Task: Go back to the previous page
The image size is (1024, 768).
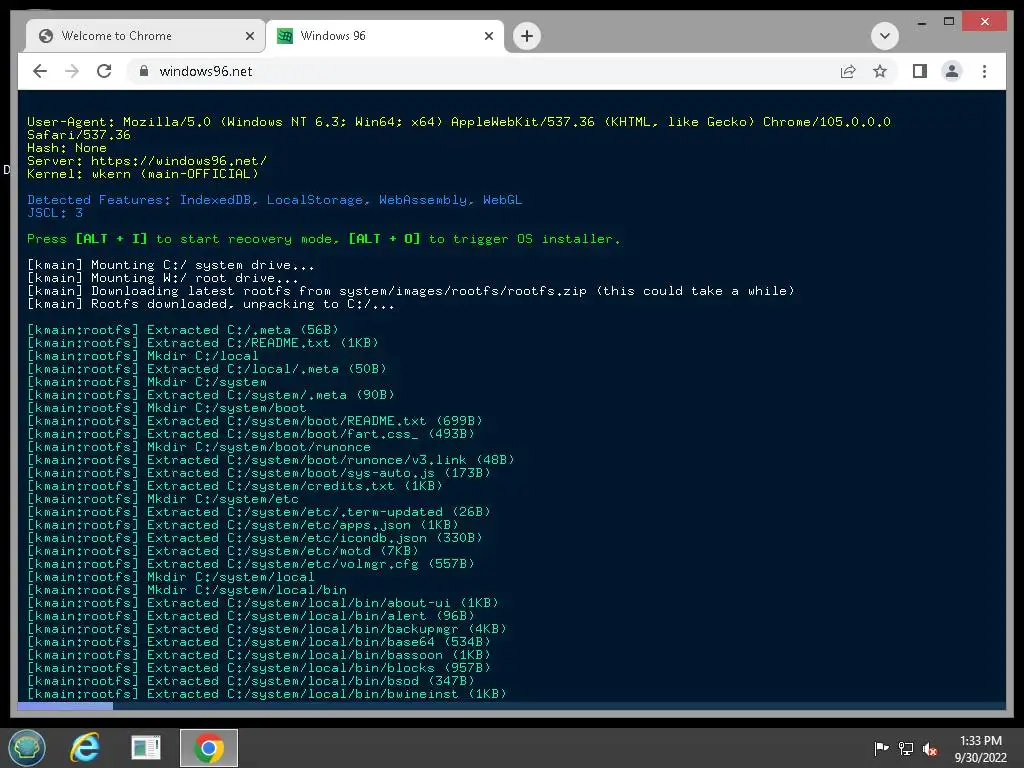Action: (40, 71)
